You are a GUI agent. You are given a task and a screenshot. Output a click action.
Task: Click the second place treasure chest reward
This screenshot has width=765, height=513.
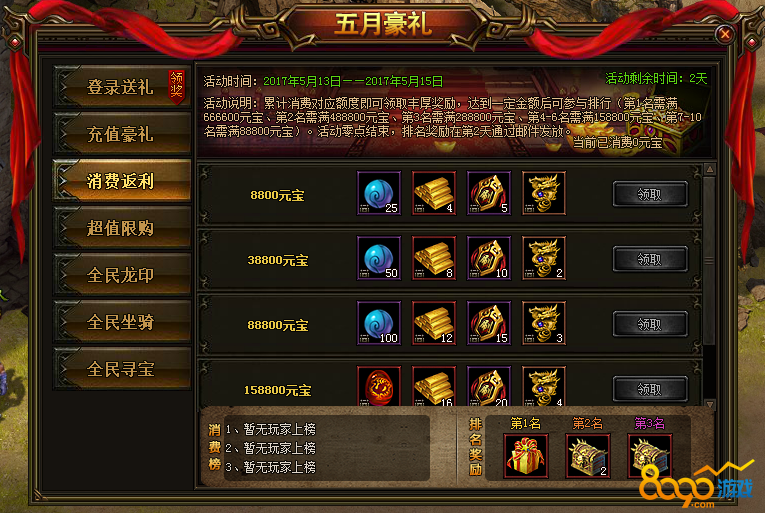tap(588, 455)
